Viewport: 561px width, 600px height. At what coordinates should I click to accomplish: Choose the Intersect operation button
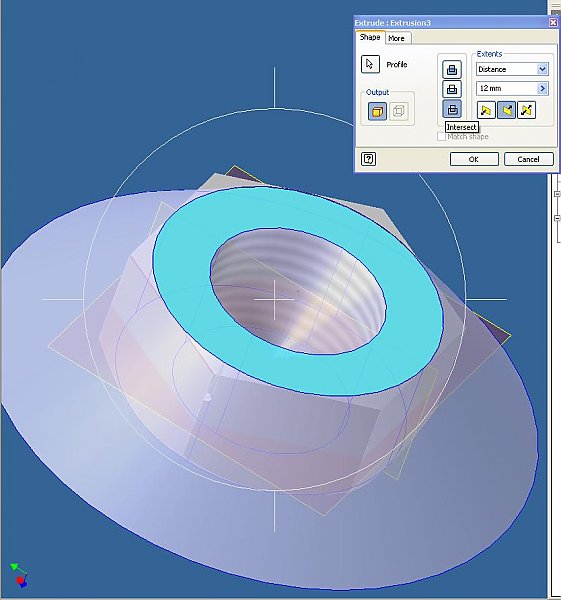tap(452, 109)
